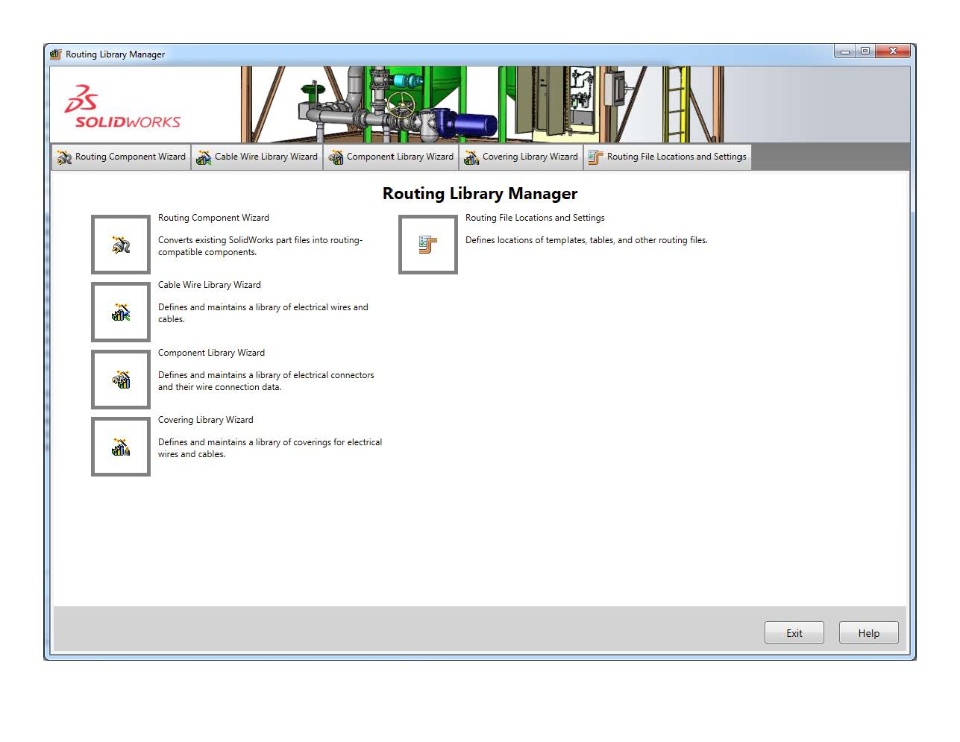Image resolution: width=960 pixels, height=742 pixels.
Task: Click the Routing Library Manager title bar icon
Action: pyautogui.click(x=56, y=54)
